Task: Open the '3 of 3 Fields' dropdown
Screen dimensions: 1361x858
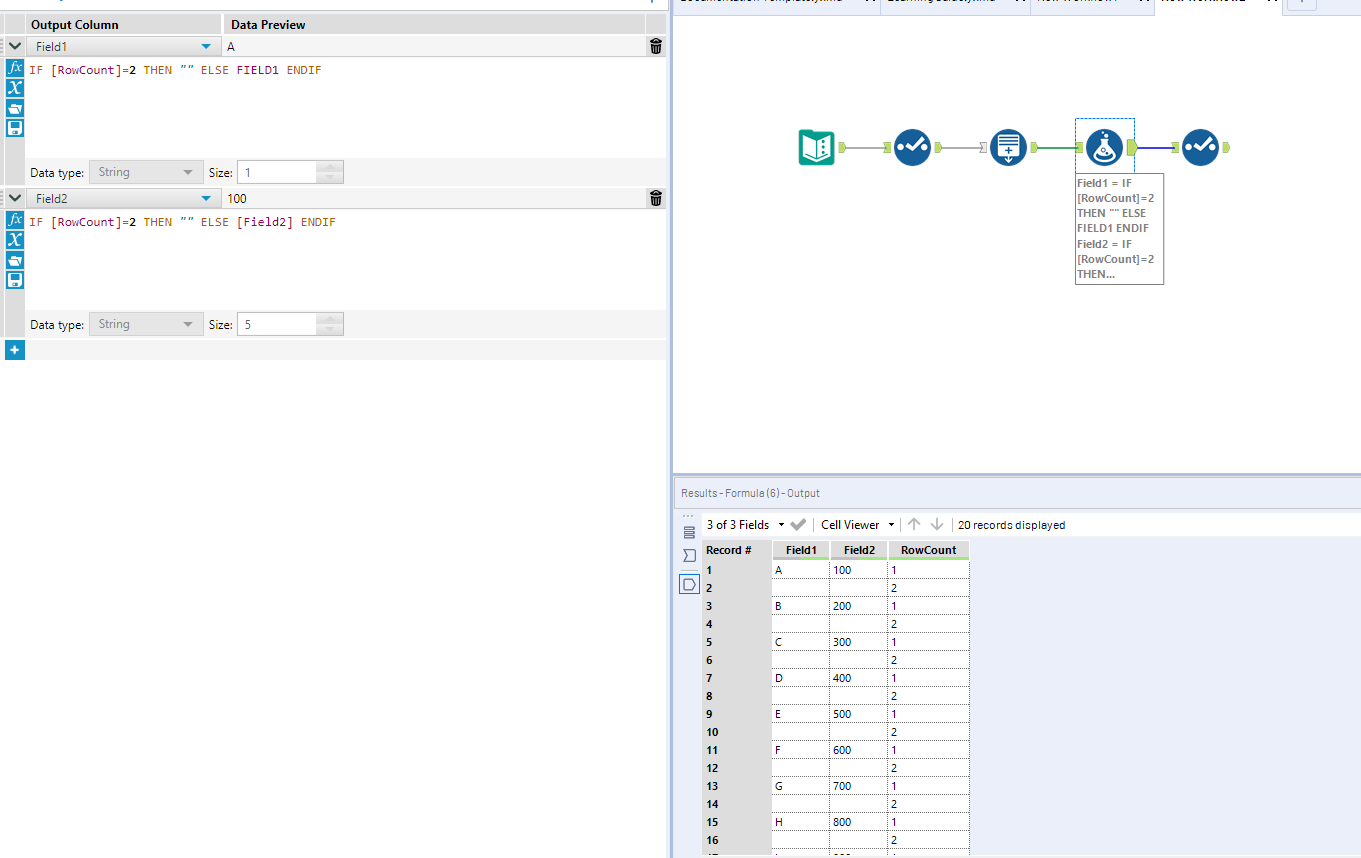Action: click(x=745, y=525)
